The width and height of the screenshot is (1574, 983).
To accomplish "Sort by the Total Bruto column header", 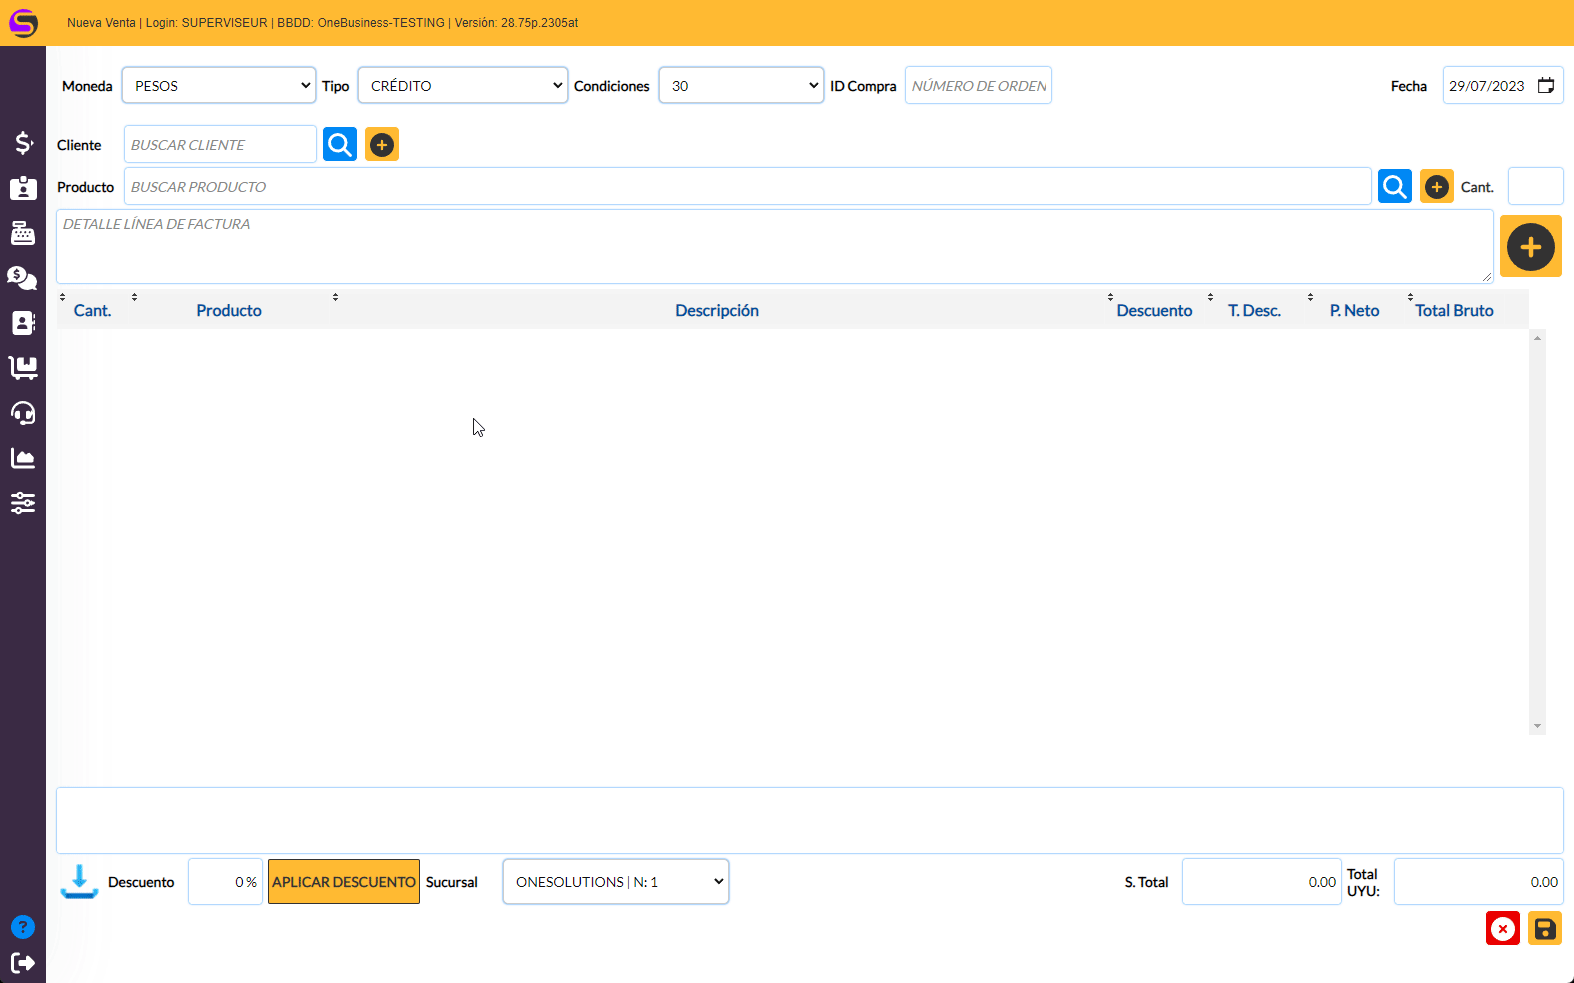I will point(1453,311).
